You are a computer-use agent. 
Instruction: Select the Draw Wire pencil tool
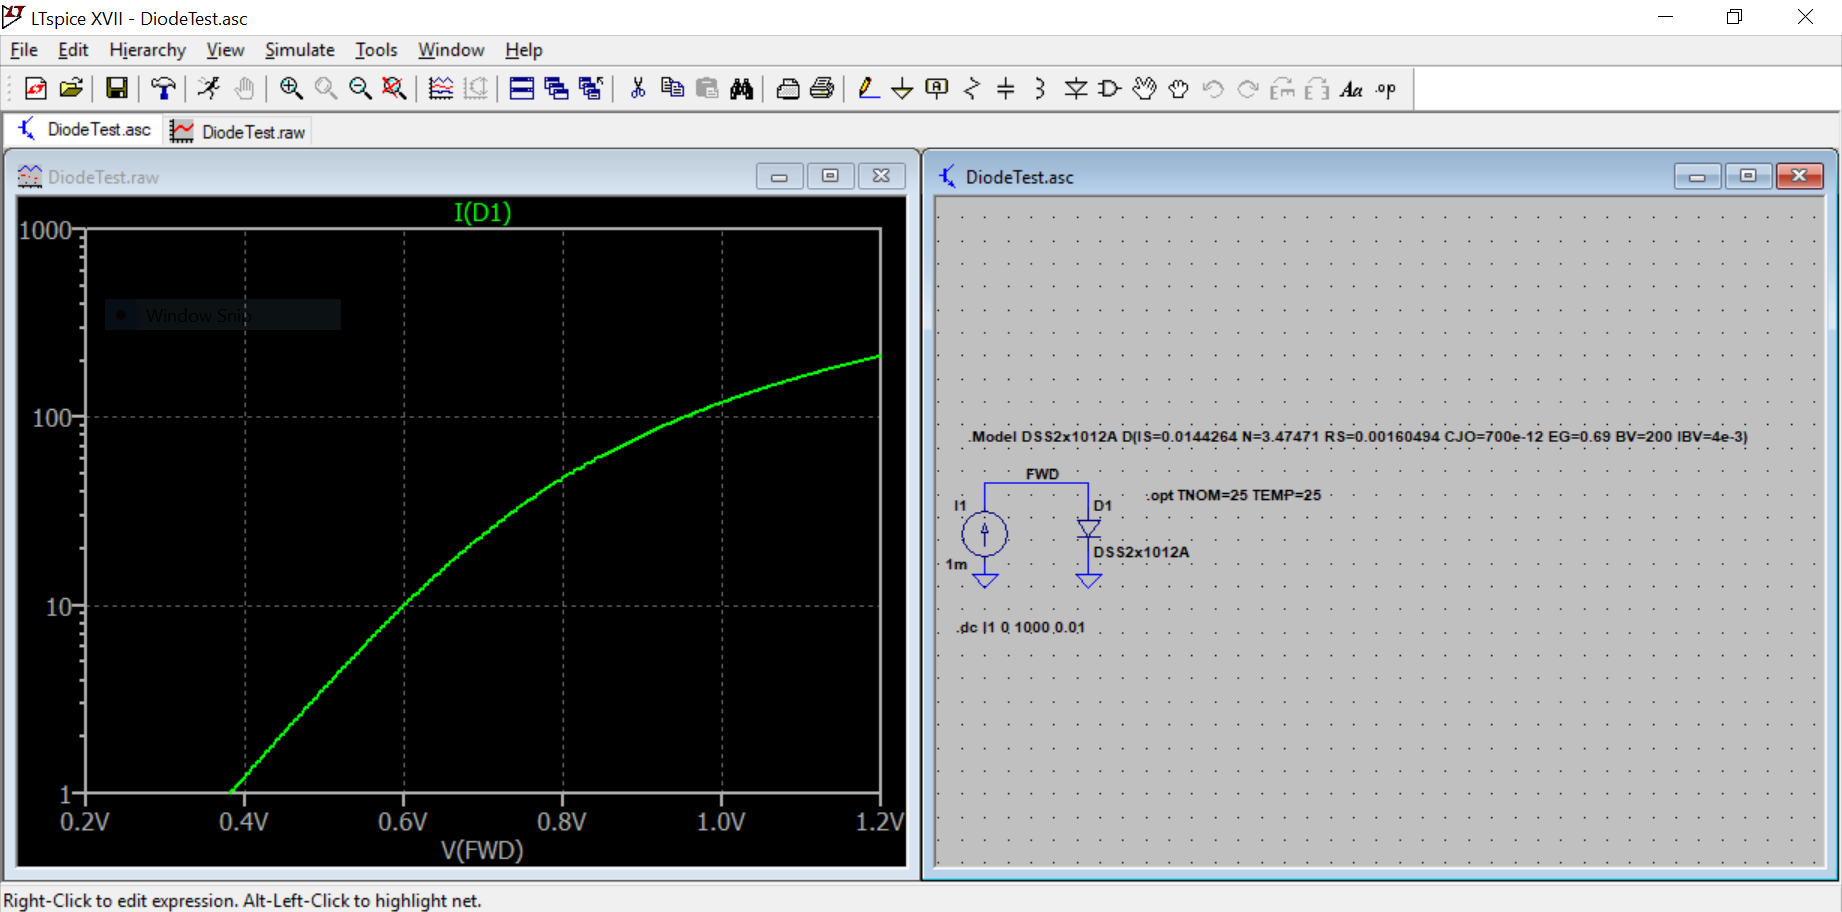[868, 89]
